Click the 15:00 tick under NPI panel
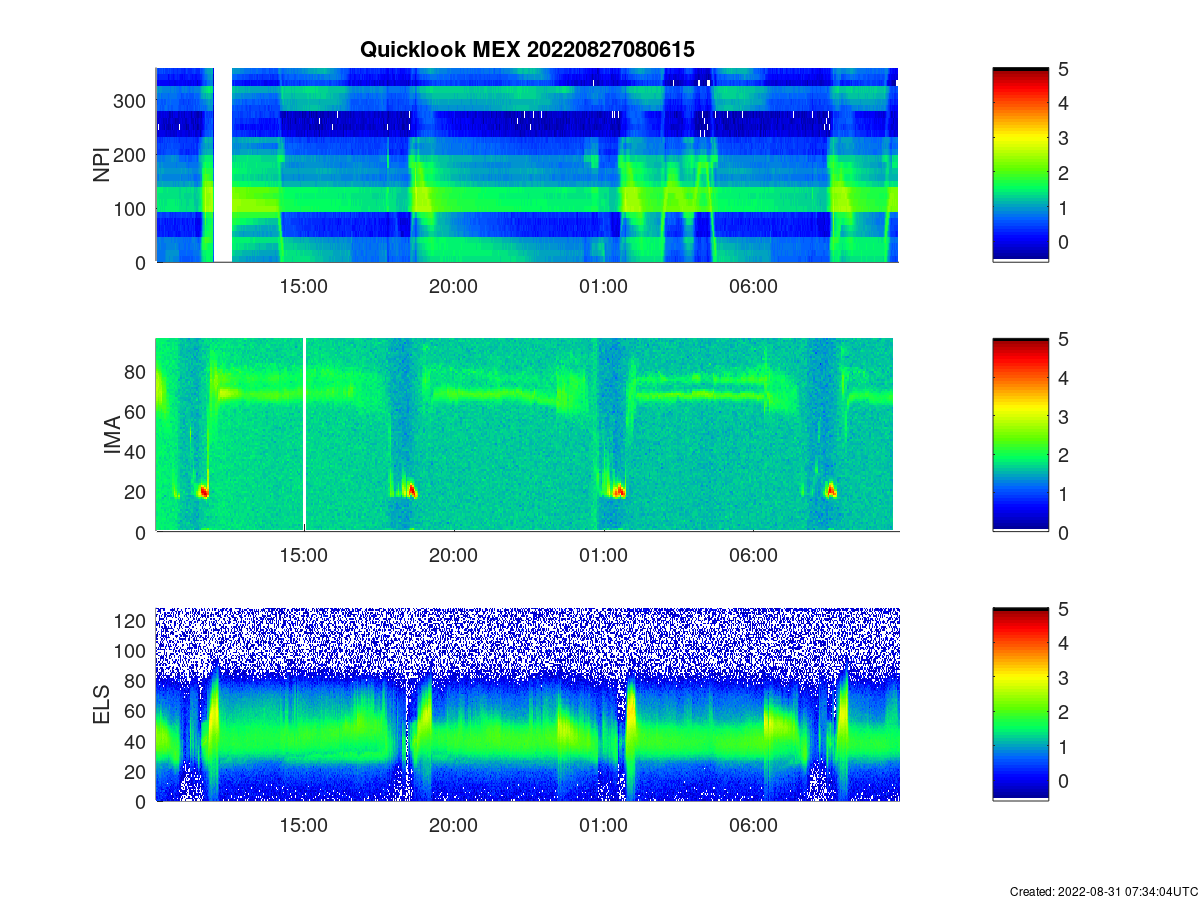Viewport: 1200px width, 900px height. point(304,286)
